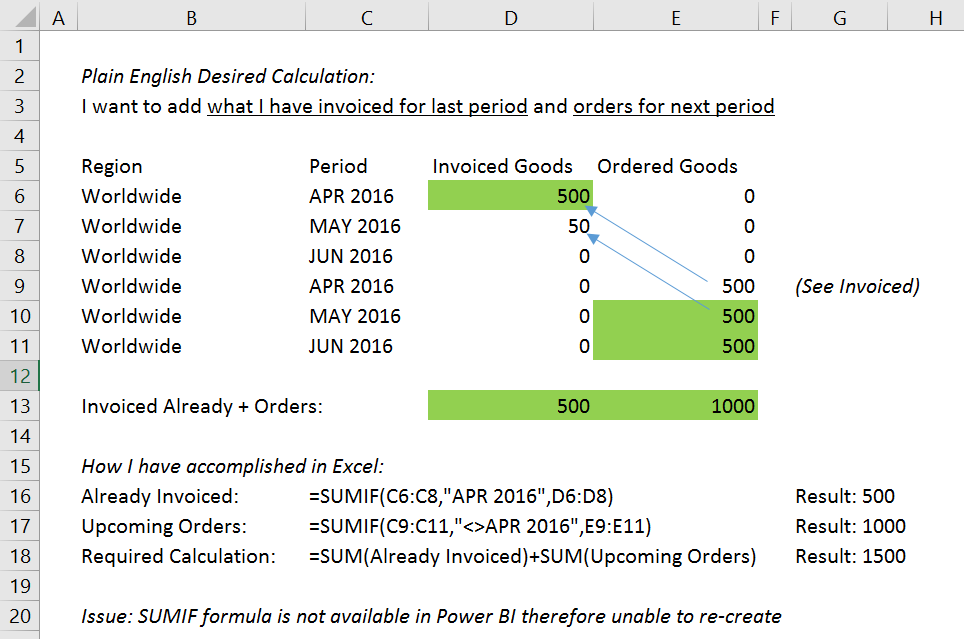Image resolution: width=964 pixels, height=639 pixels.
Task: Click the green 500 total in row 13
Action: 510,405
